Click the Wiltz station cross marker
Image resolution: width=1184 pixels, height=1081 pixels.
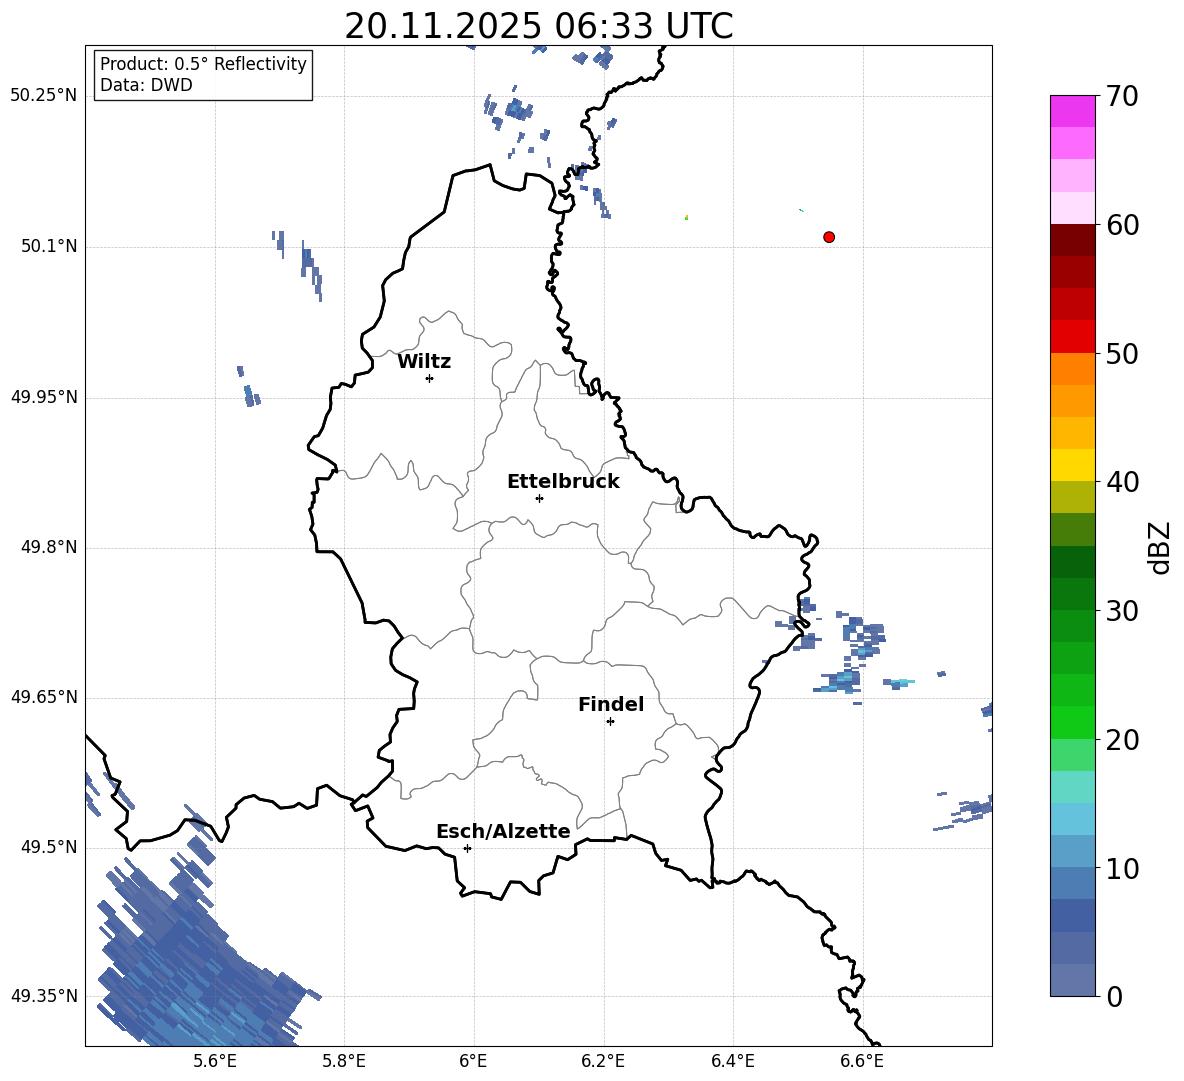point(429,378)
